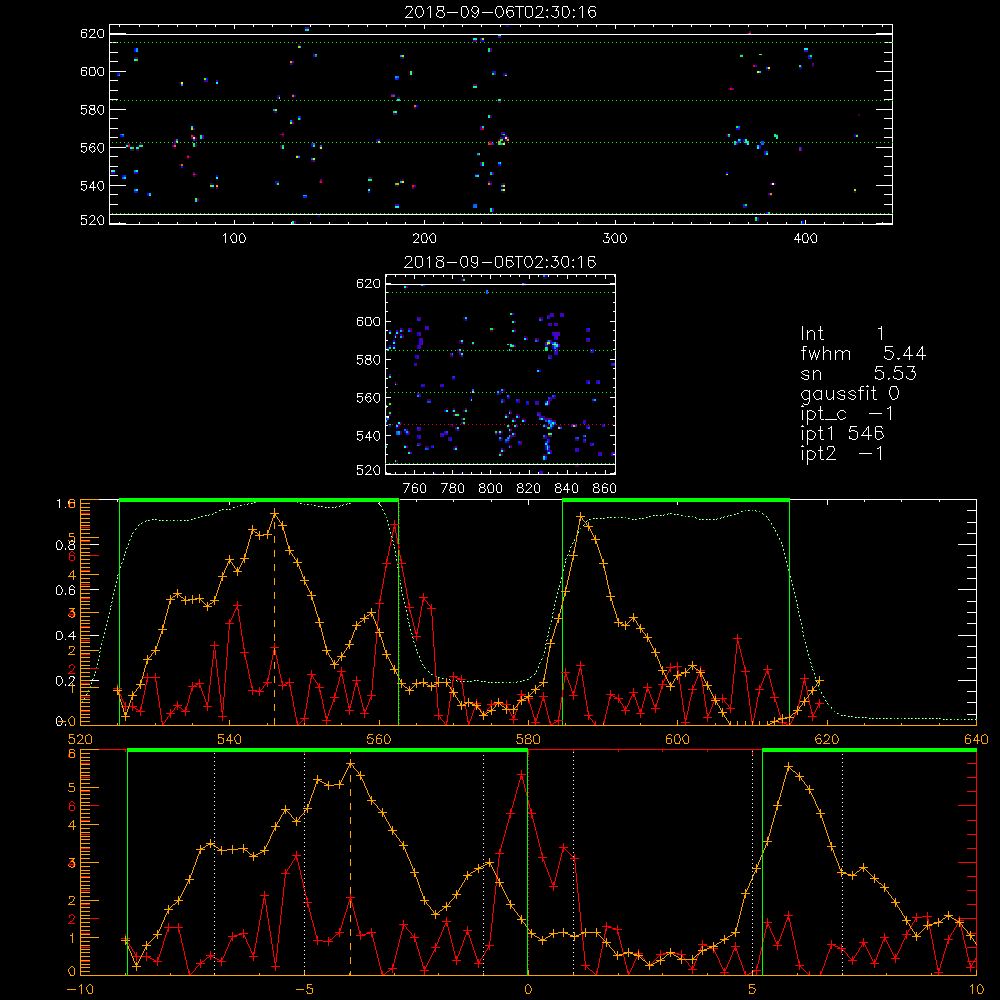Click the 'Int 1' readout
This screenshot has height=1000, width=1000.
pyautogui.click(x=842, y=334)
